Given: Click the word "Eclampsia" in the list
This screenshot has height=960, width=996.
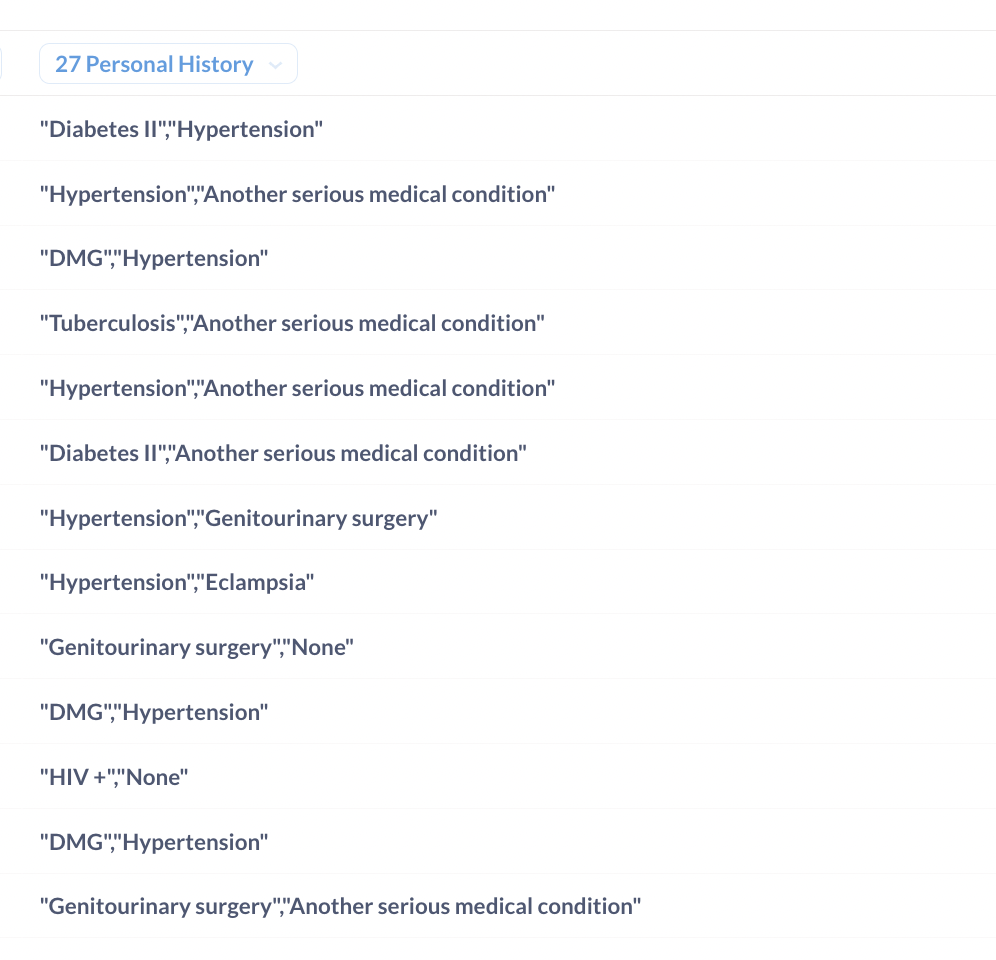Looking at the screenshot, I should [256, 582].
